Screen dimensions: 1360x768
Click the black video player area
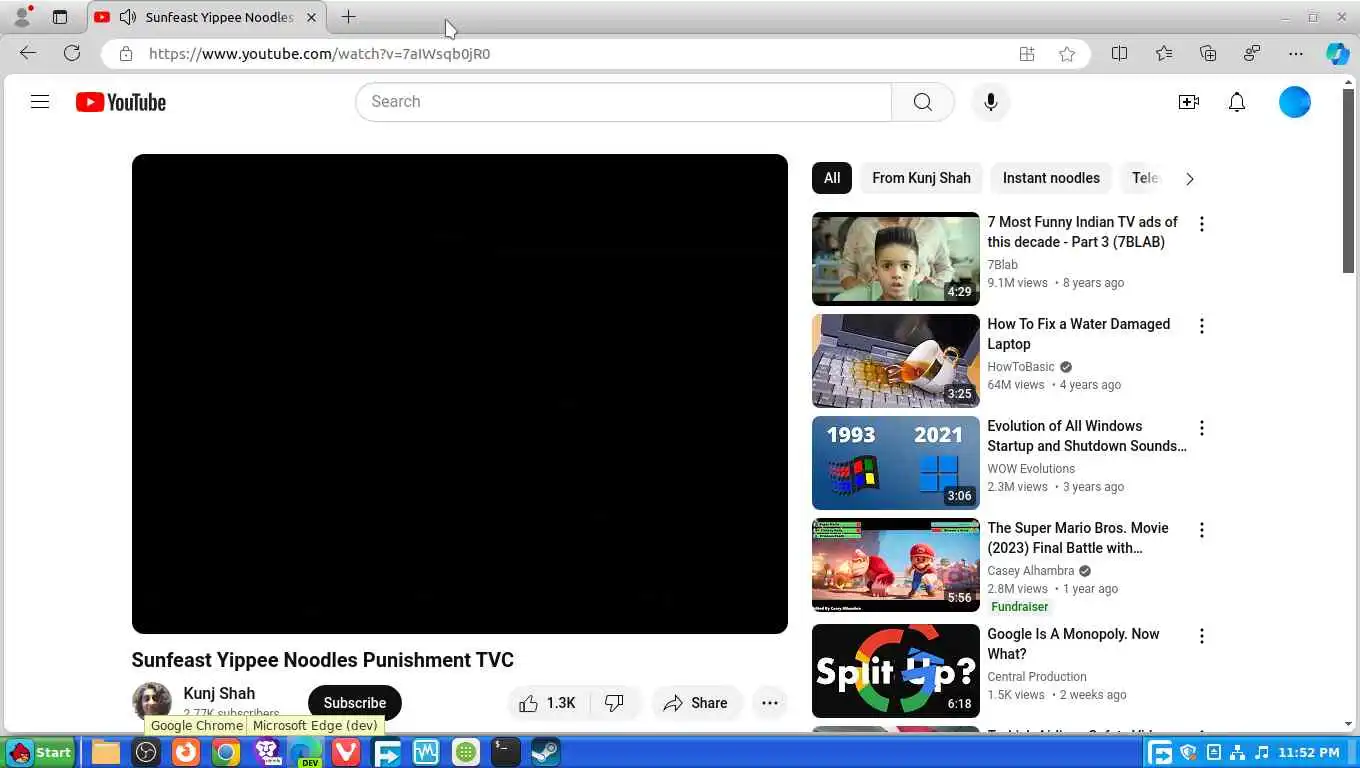point(460,394)
